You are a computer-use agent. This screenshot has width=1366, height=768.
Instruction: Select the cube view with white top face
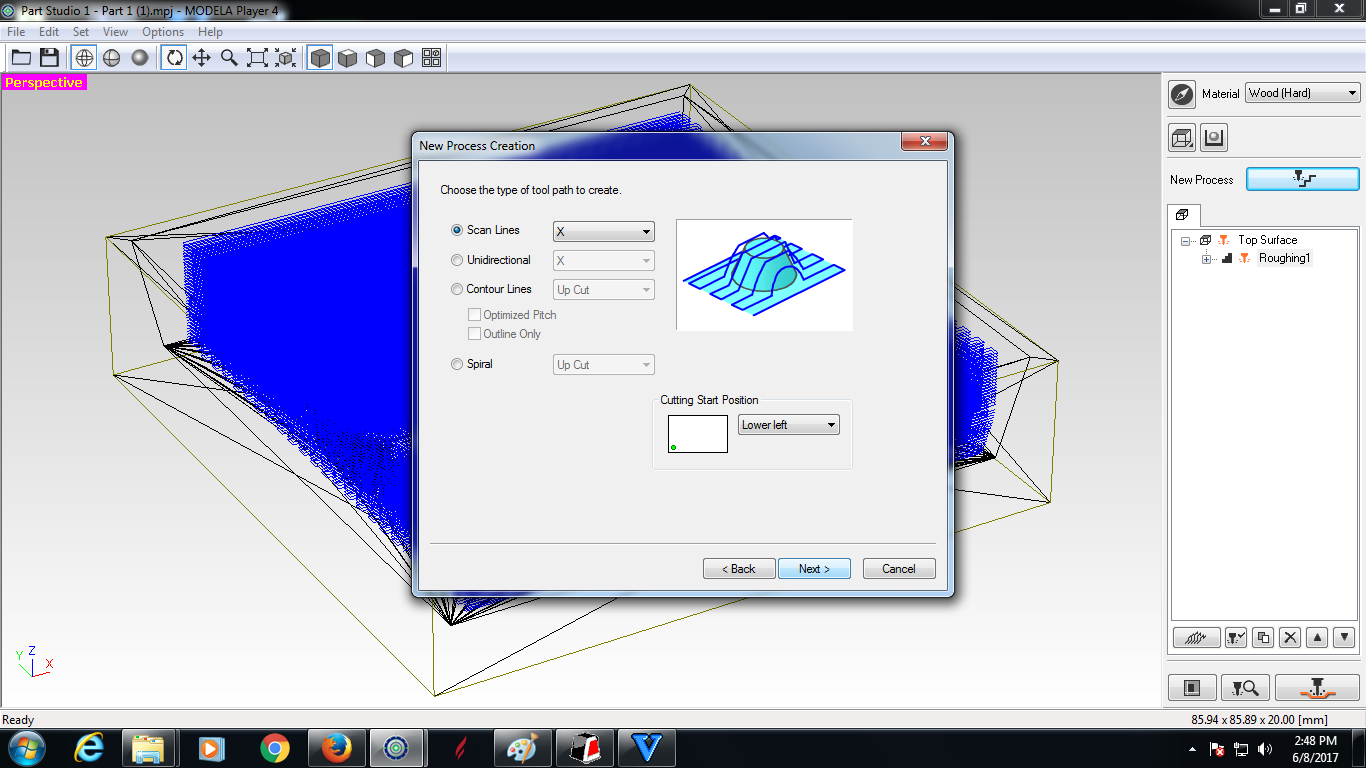pos(348,58)
